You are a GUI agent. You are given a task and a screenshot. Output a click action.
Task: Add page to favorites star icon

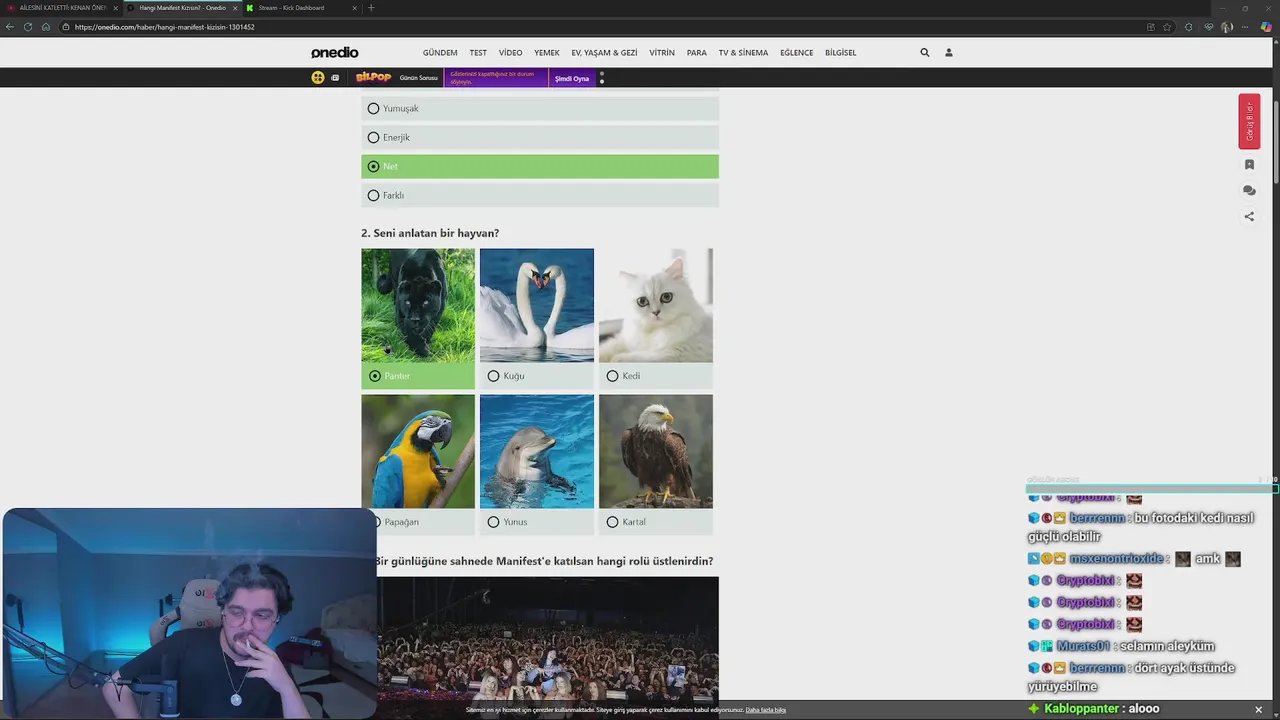pyautogui.click(x=1167, y=27)
